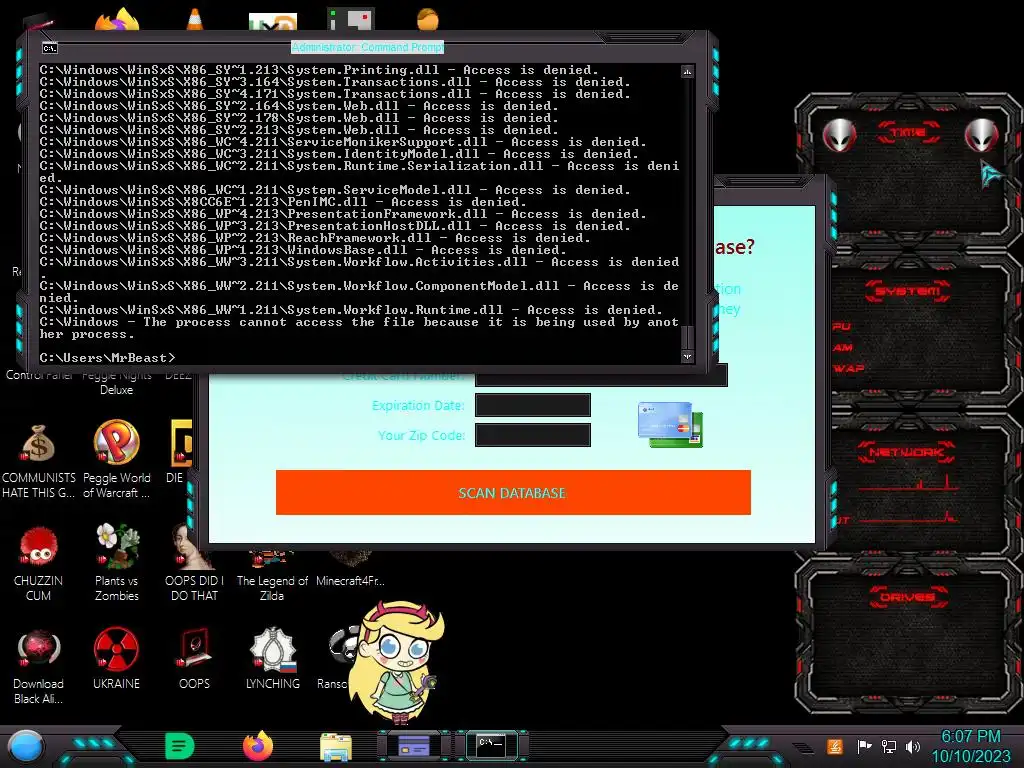Launch the UKRAINE radiation symbol shortcut
The image size is (1024, 768).
pos(116,650)
